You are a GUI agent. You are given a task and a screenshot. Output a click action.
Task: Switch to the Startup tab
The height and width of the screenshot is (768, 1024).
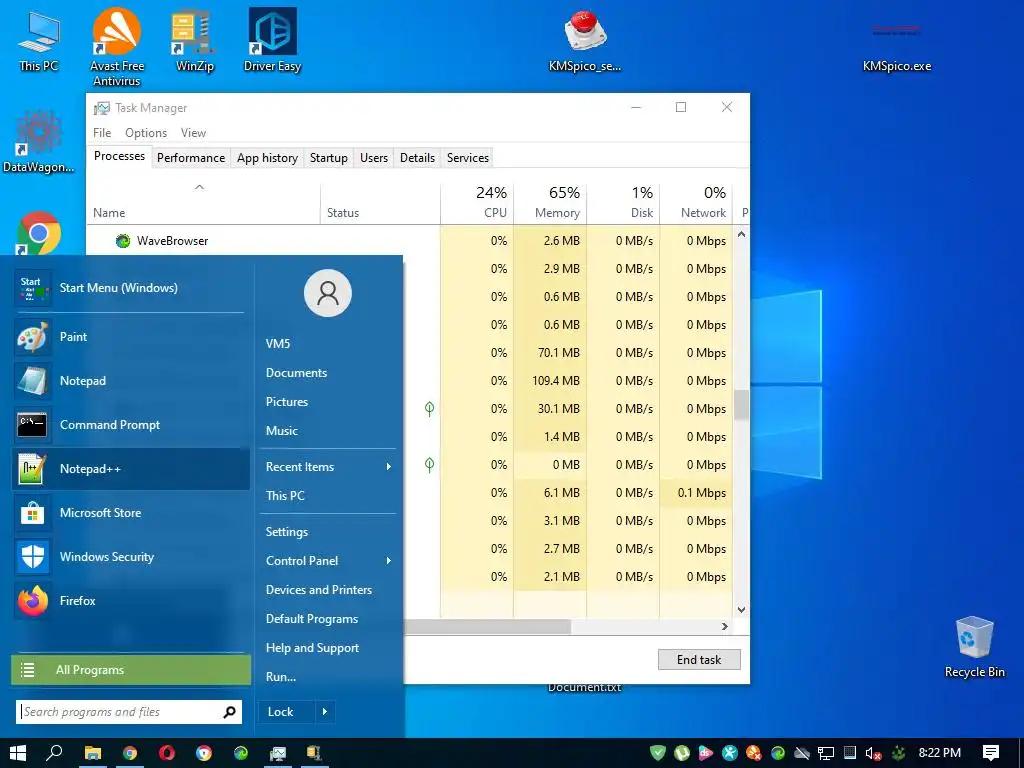click(328, 158)
